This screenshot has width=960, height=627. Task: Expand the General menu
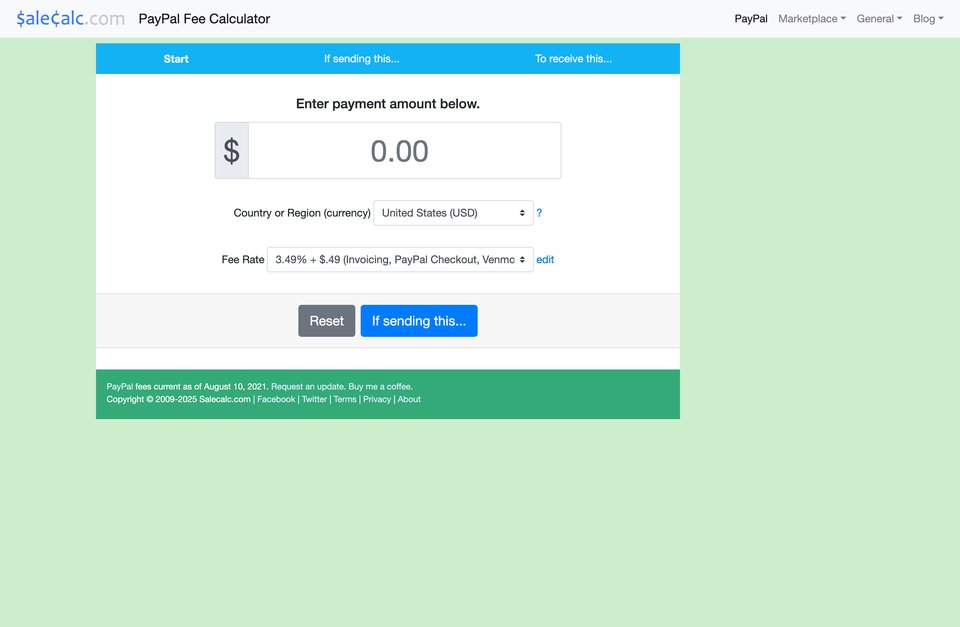pos(879,18)
